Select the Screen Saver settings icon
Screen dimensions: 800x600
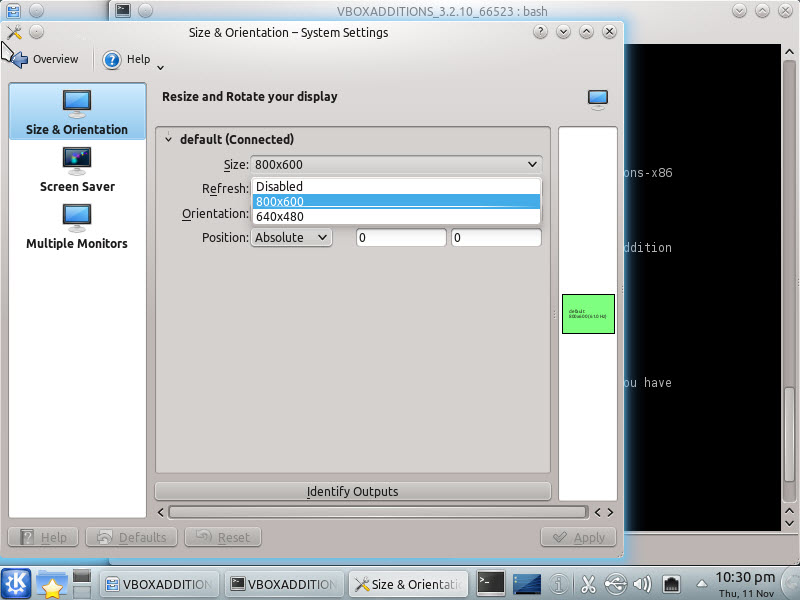76,160
